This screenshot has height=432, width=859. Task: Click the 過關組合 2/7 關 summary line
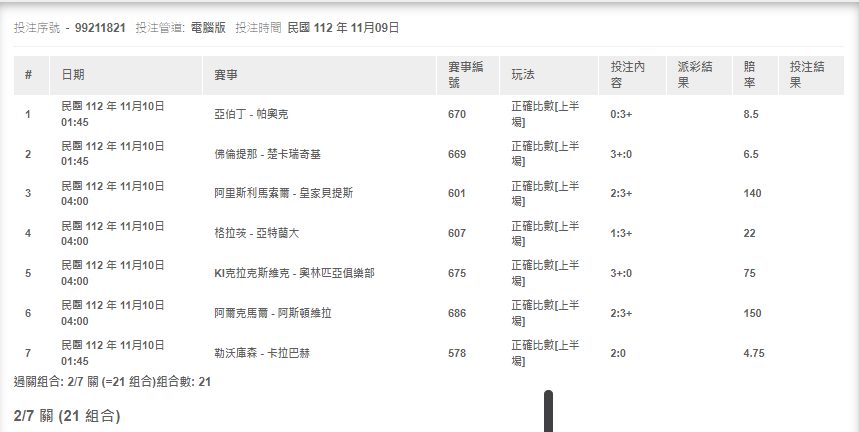pyautogui.click(x=112, y=382)
